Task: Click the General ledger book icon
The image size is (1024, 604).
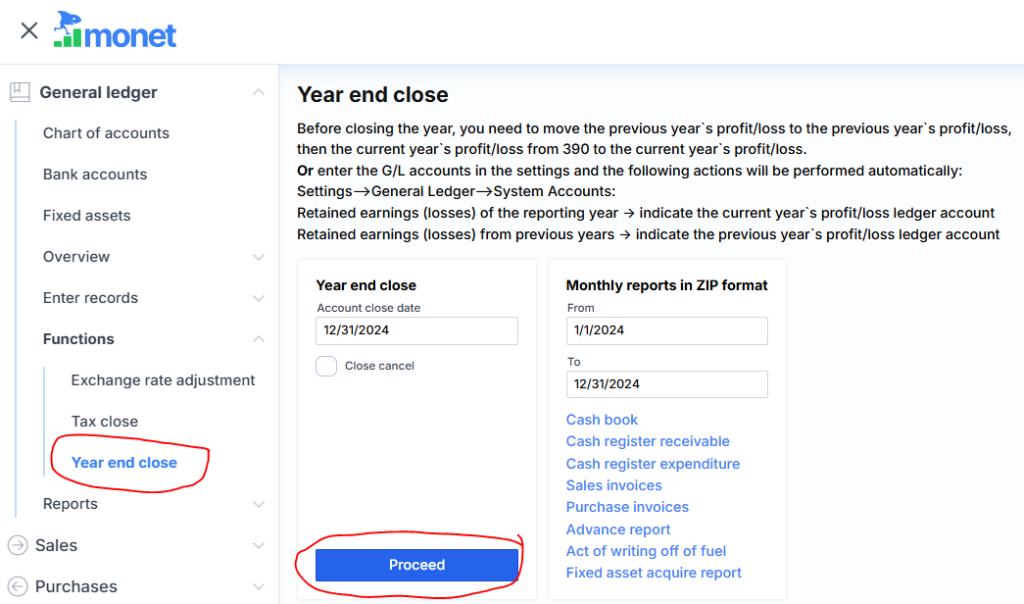Action: pos(19,92)
